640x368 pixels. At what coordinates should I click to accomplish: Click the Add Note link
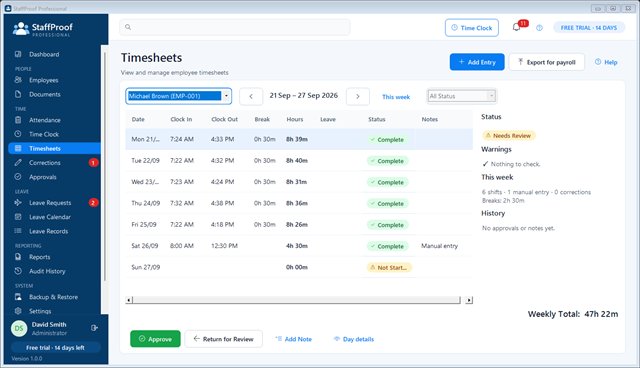[293, 339]
